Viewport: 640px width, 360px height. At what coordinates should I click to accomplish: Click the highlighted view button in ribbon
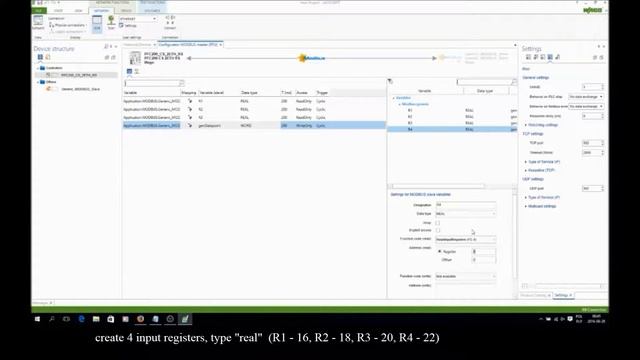pos(97,24)
